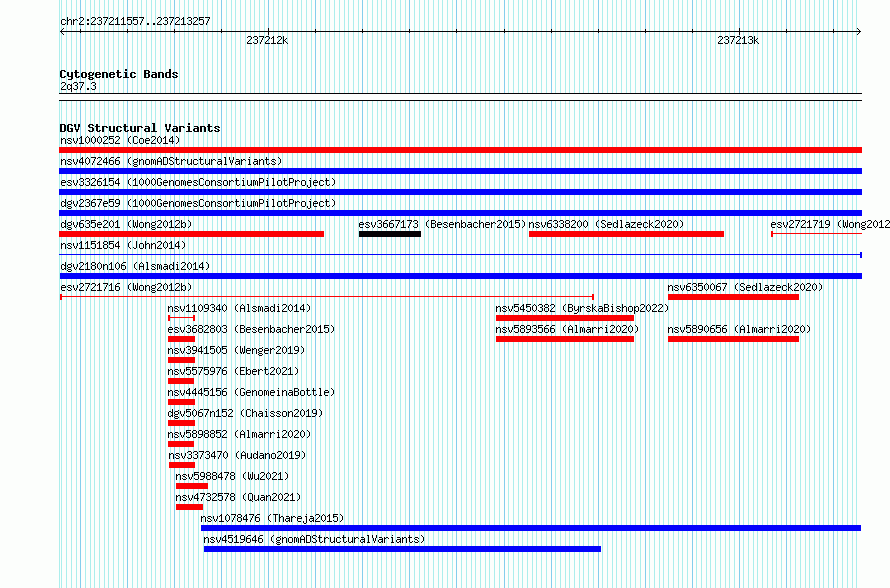
Task: Open the nsv5575976 (Ebert2021) variant bar
Action: point(181,381)
